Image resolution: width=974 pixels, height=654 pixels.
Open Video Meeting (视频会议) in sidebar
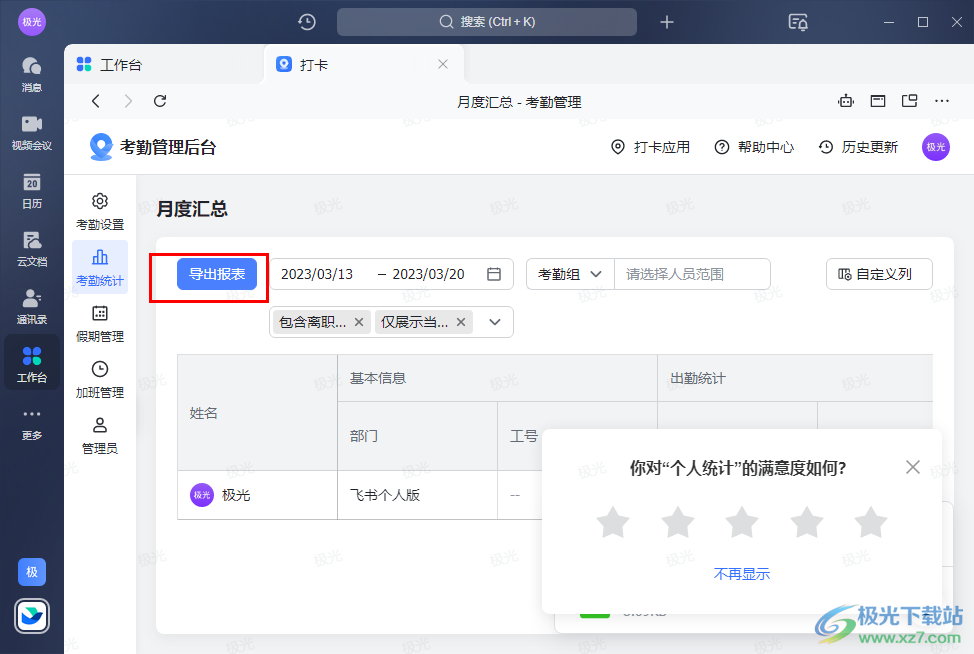32,132
